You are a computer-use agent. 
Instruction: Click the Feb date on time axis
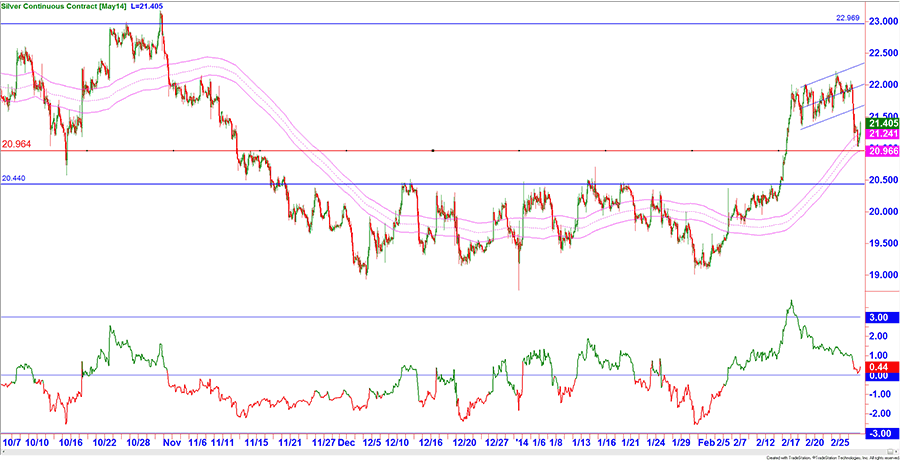click(x=706, y=441)
